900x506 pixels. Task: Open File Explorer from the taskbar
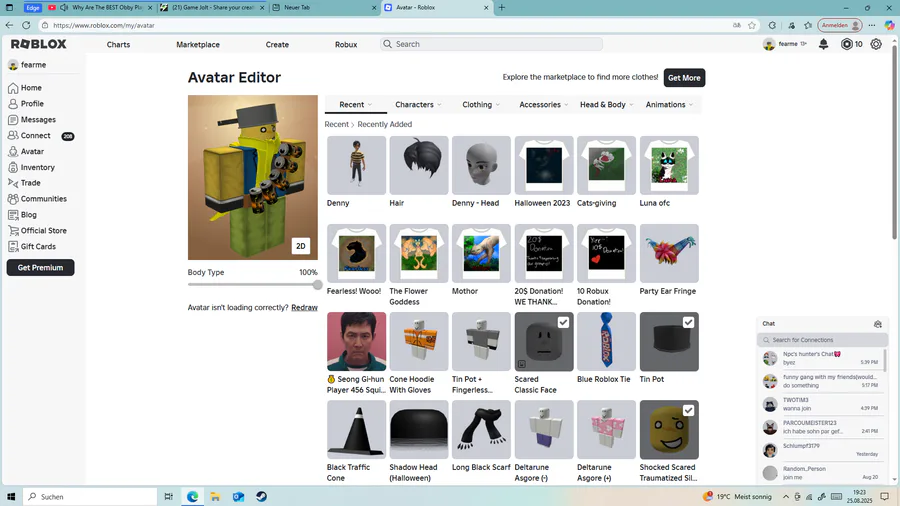pos(215,496)
